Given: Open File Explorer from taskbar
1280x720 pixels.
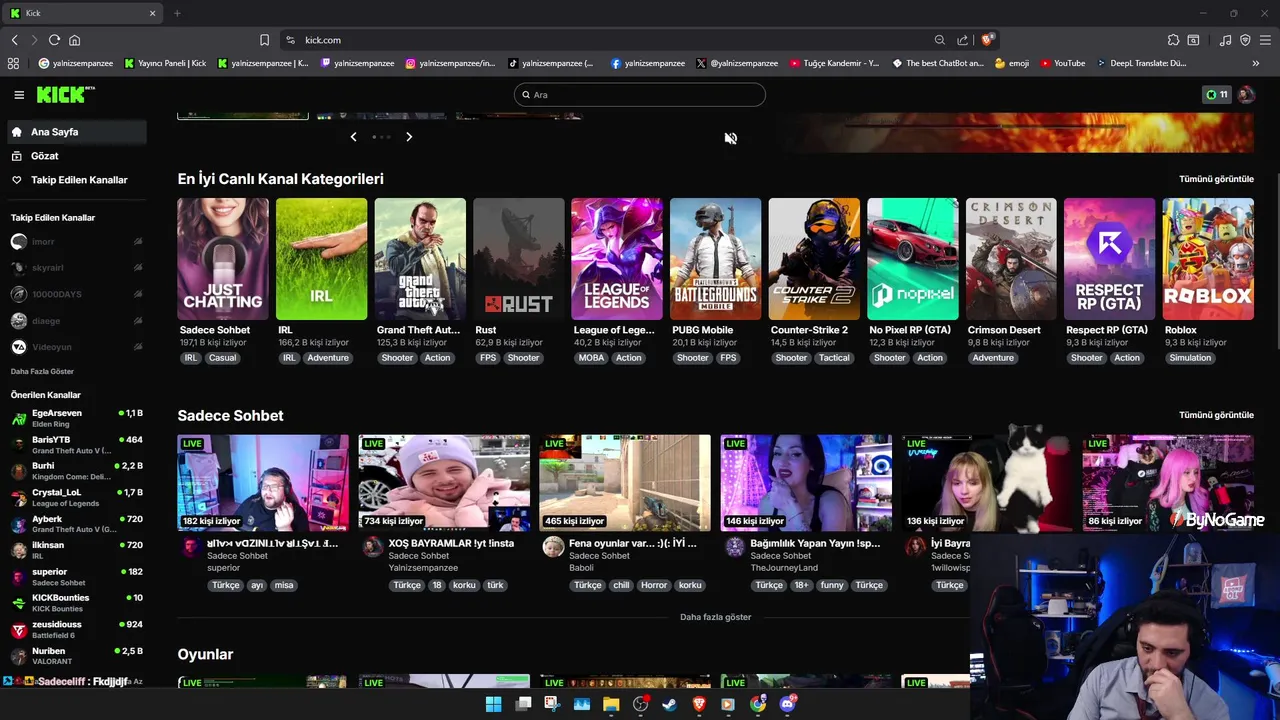Looking at the screenshot, I should (611, 704).
